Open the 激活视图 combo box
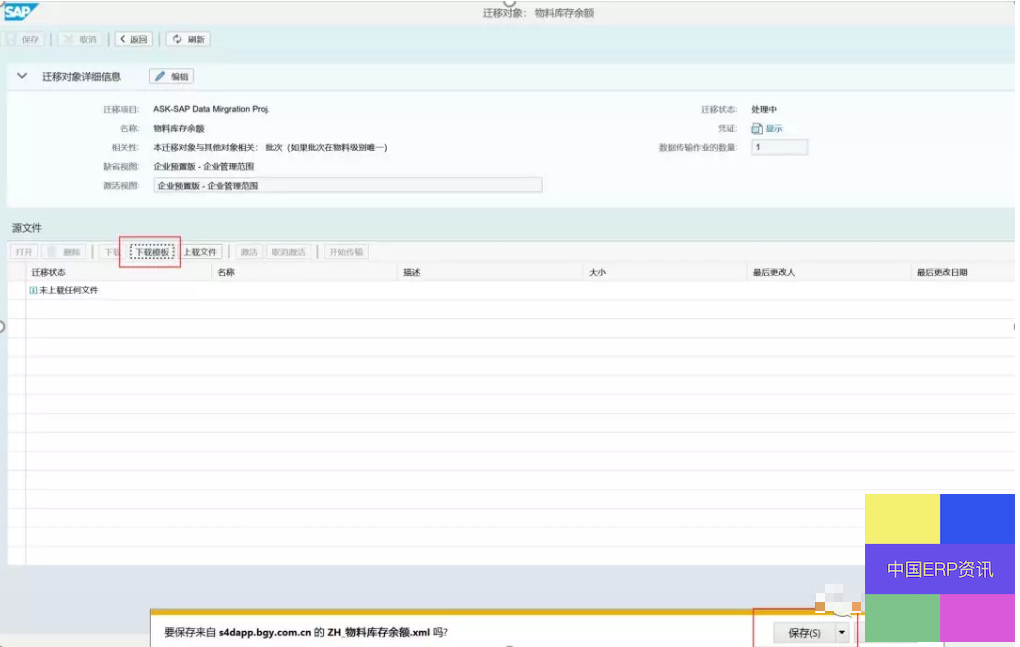The width and height of the screenshot is (1020, 647). 347,185
